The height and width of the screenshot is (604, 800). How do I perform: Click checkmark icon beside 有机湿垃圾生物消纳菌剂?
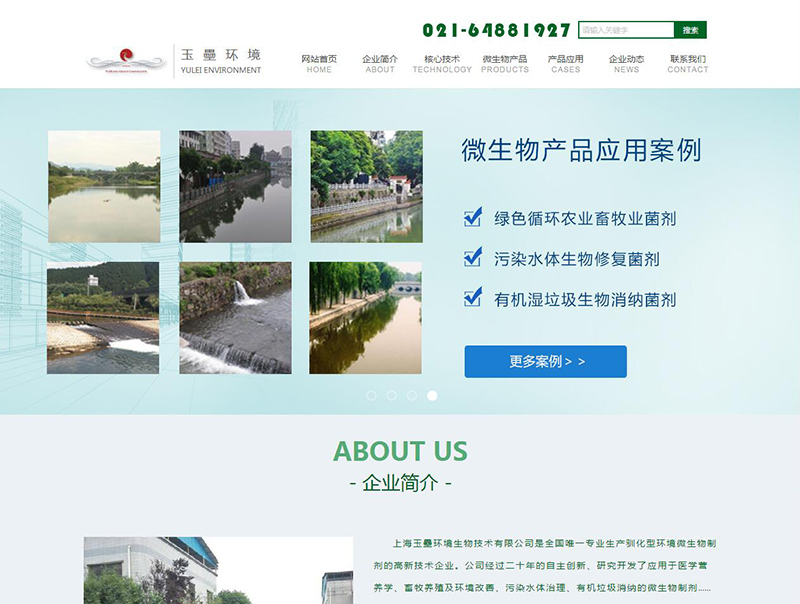coord(473,298)
